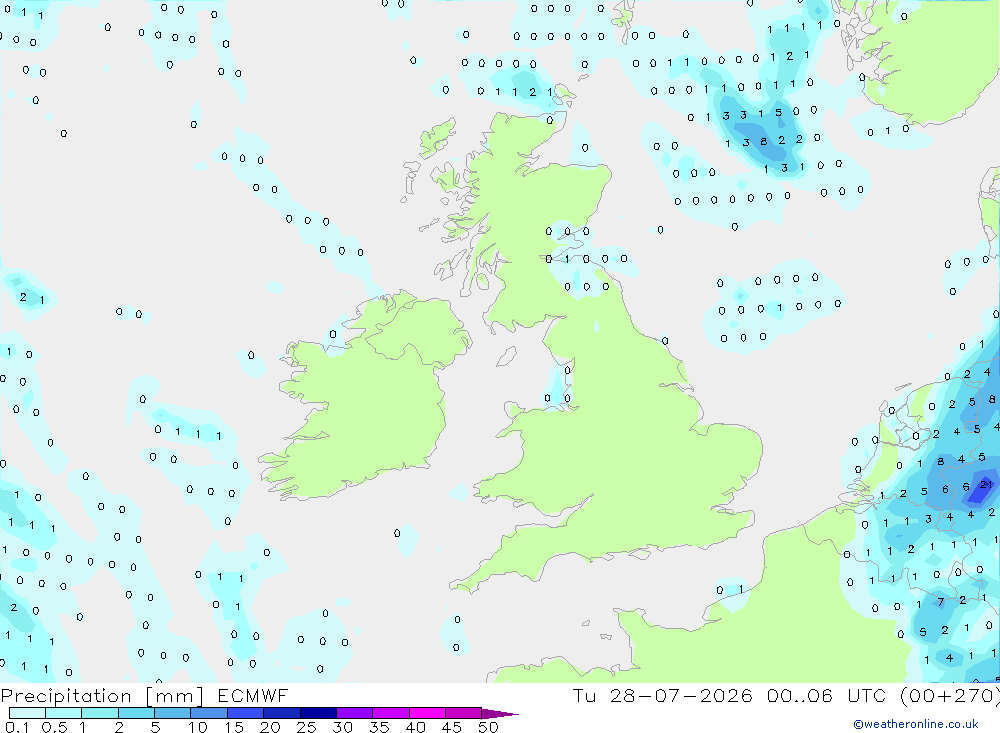The height and width of the screenshot is (733, 1000).
Task: Pick the 10–15 mm legend color box
Action: [x=209, y=713]
